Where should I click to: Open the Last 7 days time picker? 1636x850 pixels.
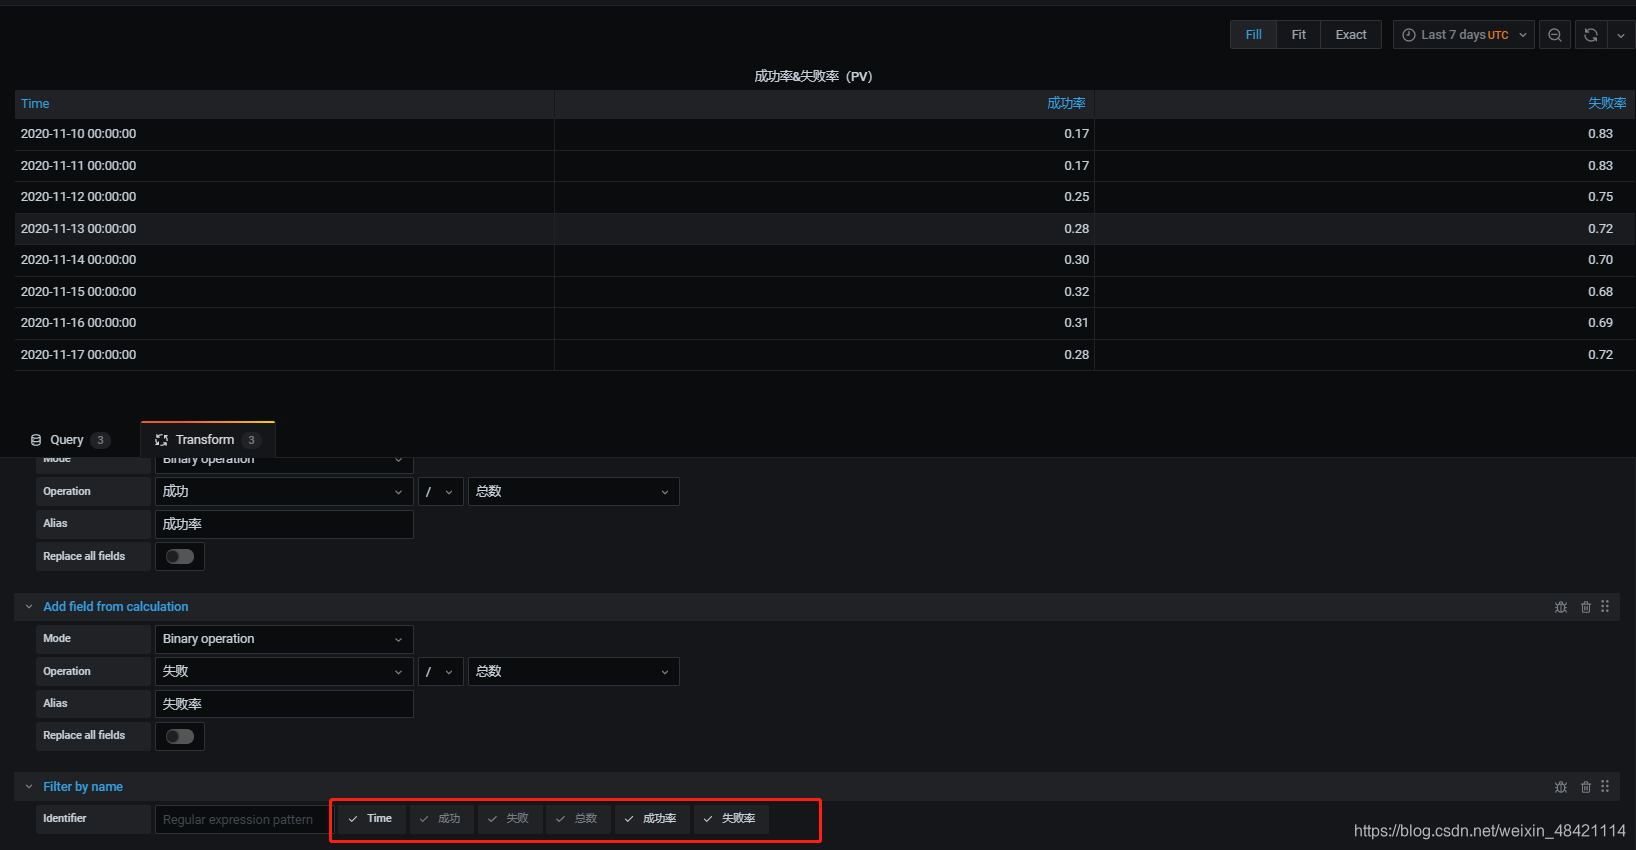pyautogui.click(x=1464, y=35)
